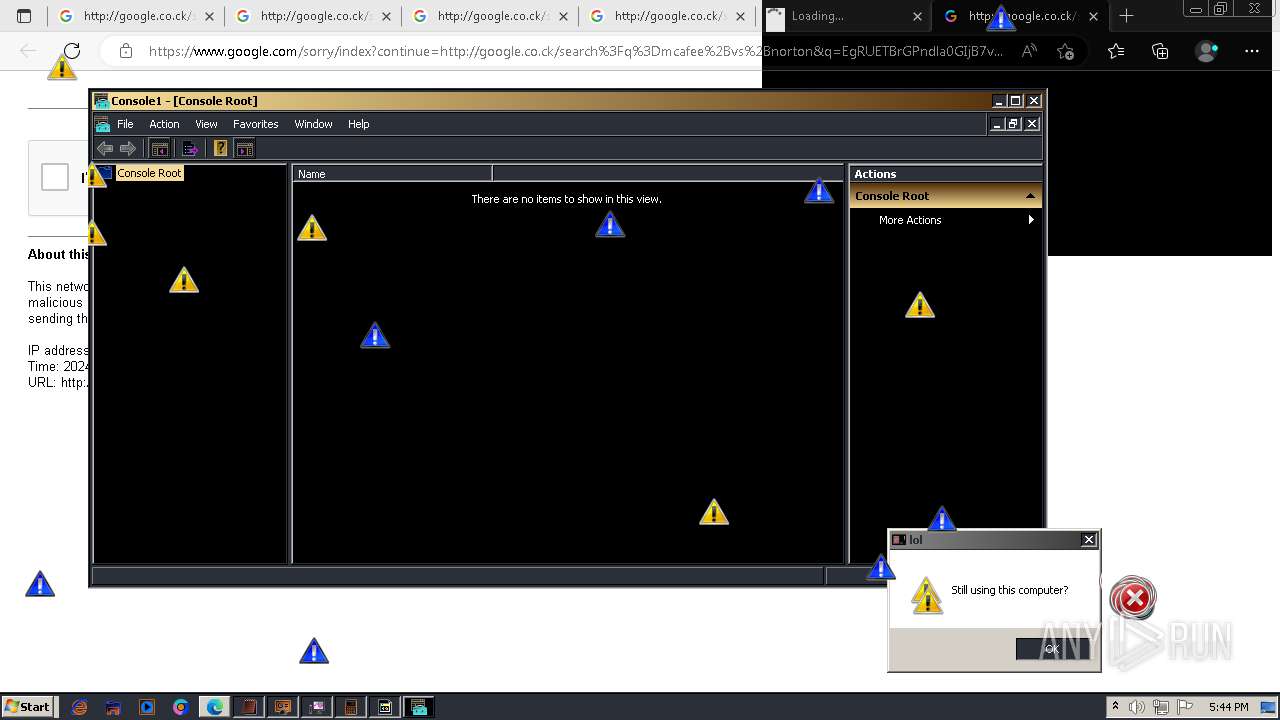This screenshot has height=720, width=1280.
Task: Click the Edge profile avatar
Action: (x=1207, y=51)
